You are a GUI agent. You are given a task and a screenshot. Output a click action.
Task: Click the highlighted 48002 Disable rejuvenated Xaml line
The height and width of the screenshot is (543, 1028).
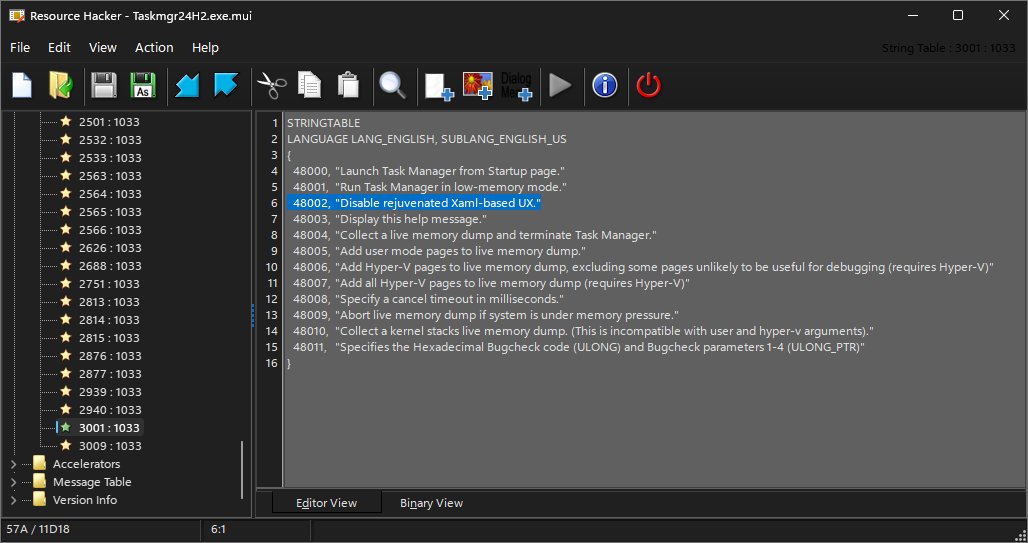pyautogui.click(x=413, y=203)
